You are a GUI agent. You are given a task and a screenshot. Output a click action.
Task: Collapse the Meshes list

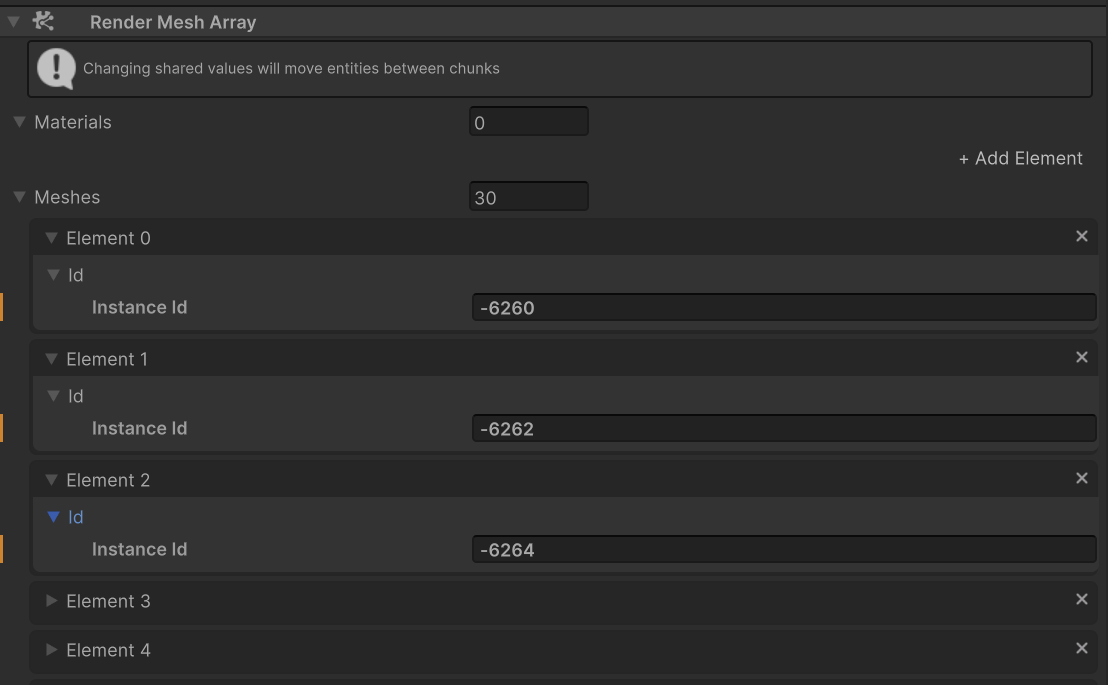18,197
